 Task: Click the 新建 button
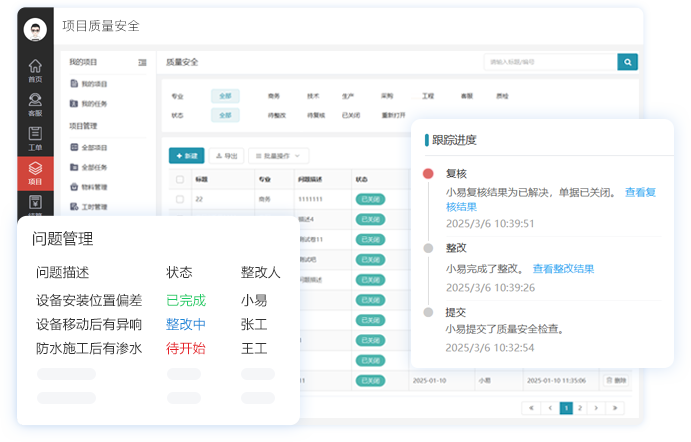(x=186, y=156)
